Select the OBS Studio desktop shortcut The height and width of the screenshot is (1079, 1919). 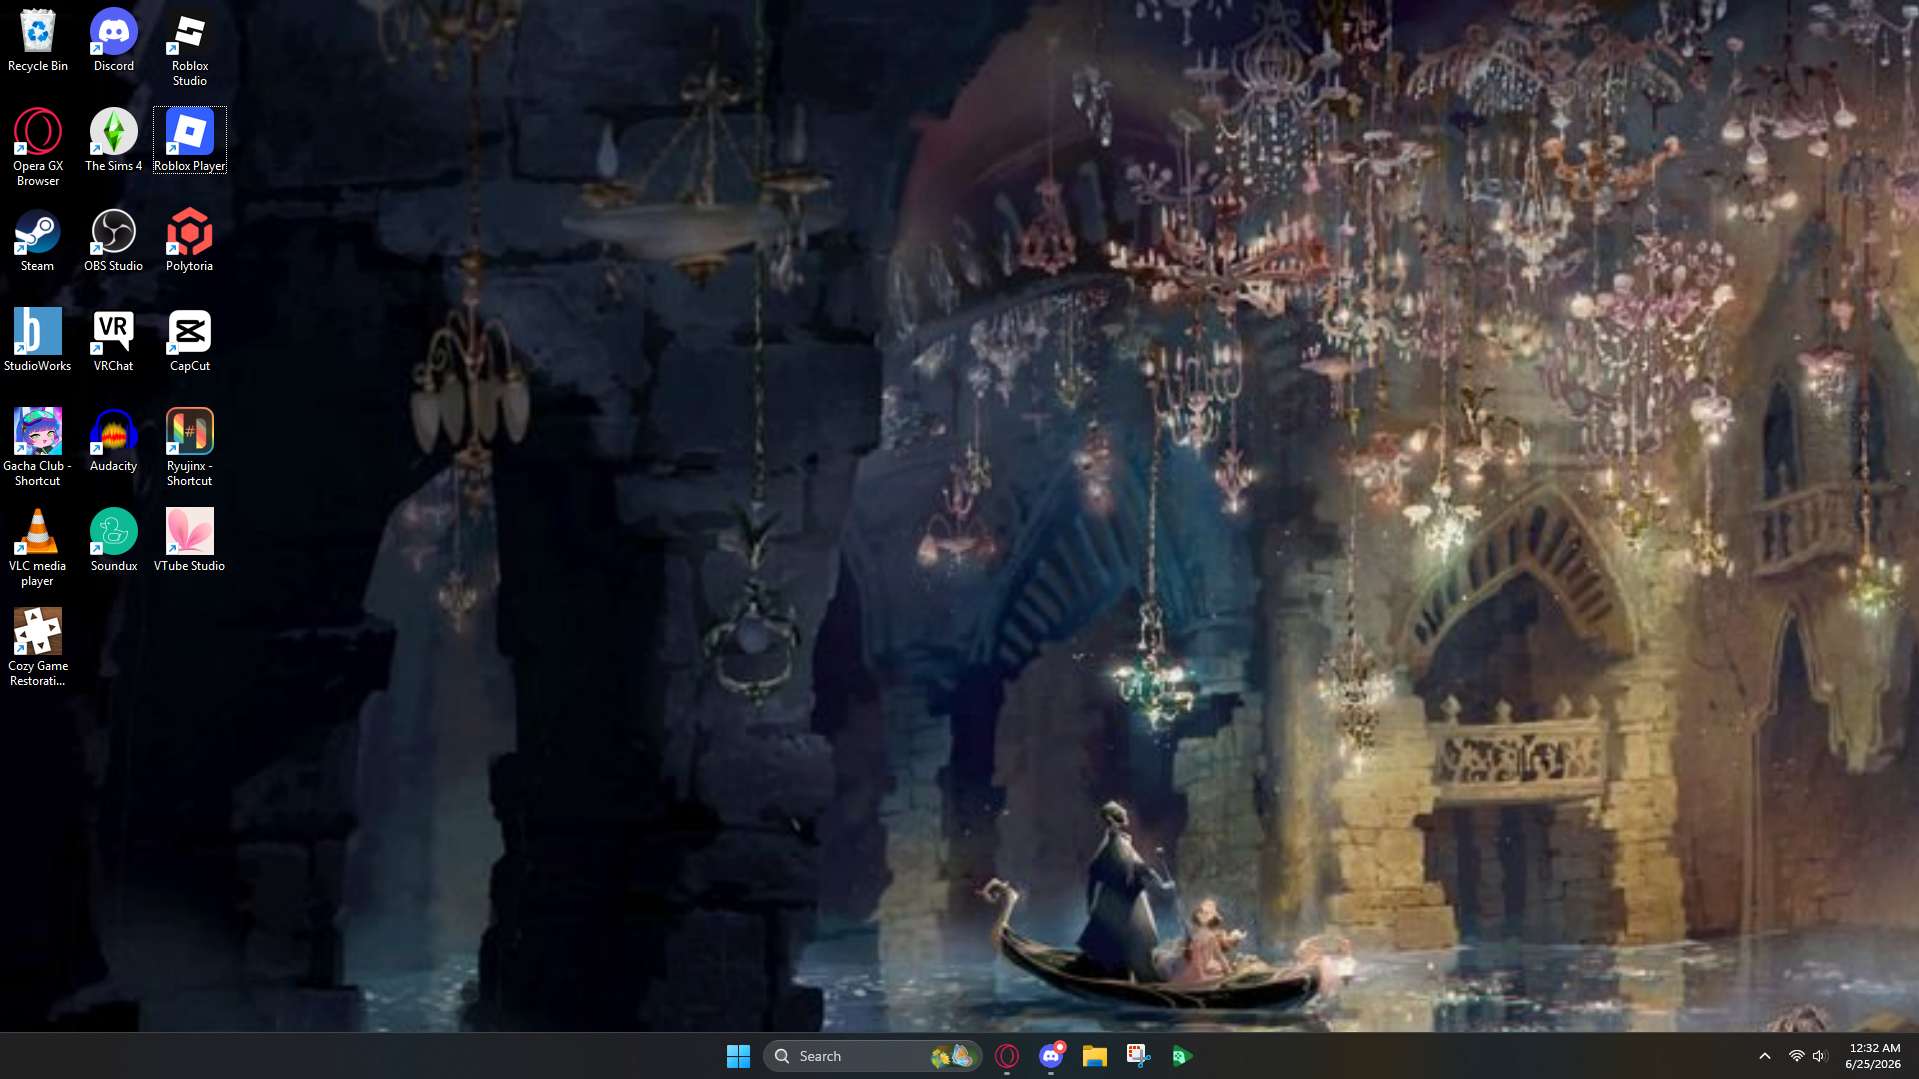(x=114, y=241)
